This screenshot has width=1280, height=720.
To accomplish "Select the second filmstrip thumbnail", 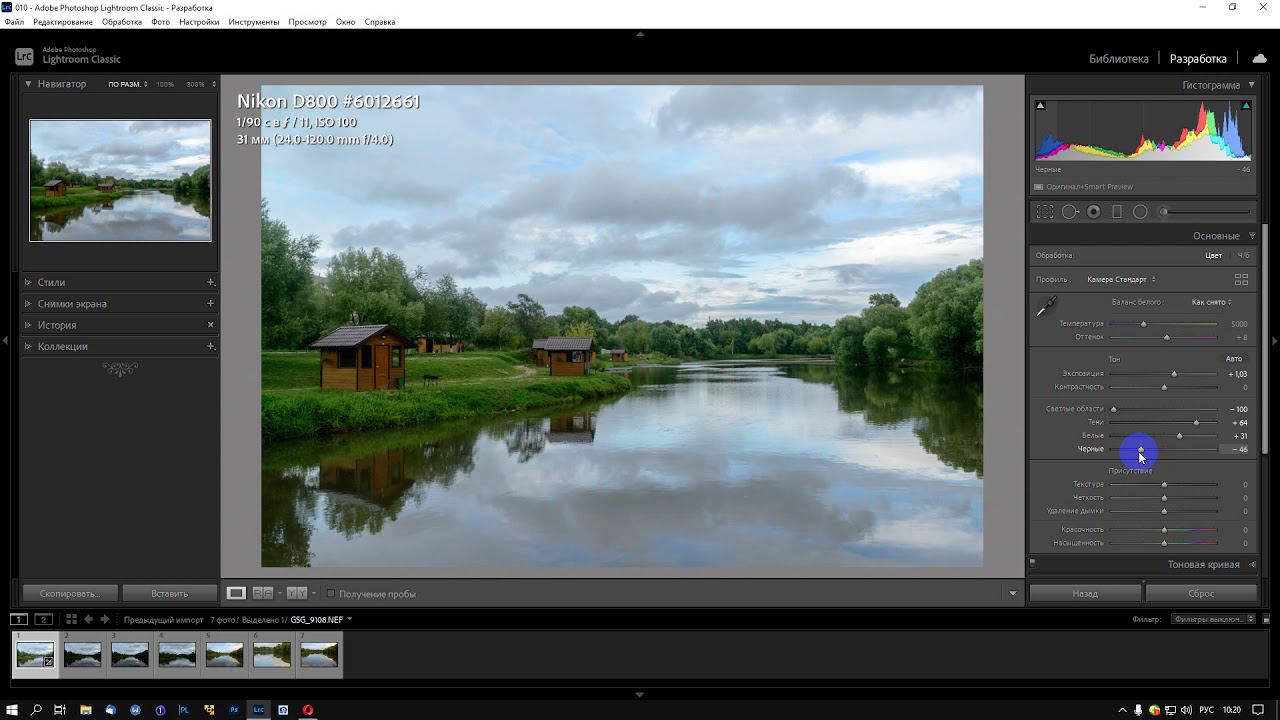I will tap(82, 654).
